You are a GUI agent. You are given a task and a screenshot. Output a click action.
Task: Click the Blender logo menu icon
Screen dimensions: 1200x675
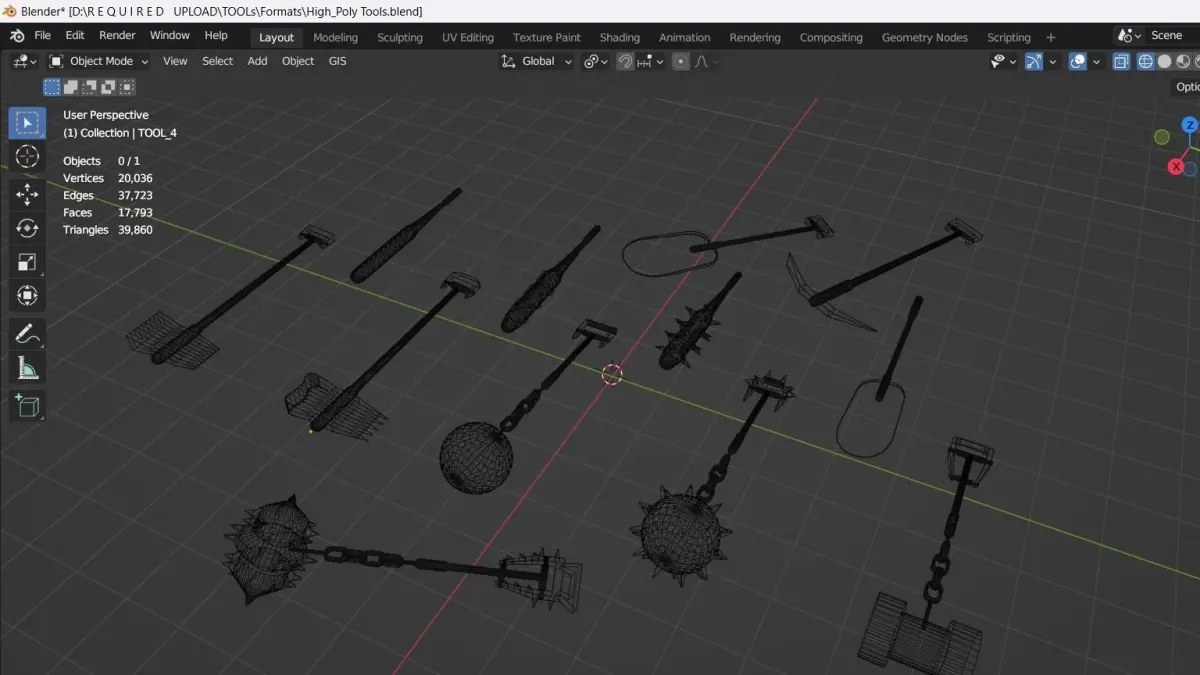click(17, 36)
